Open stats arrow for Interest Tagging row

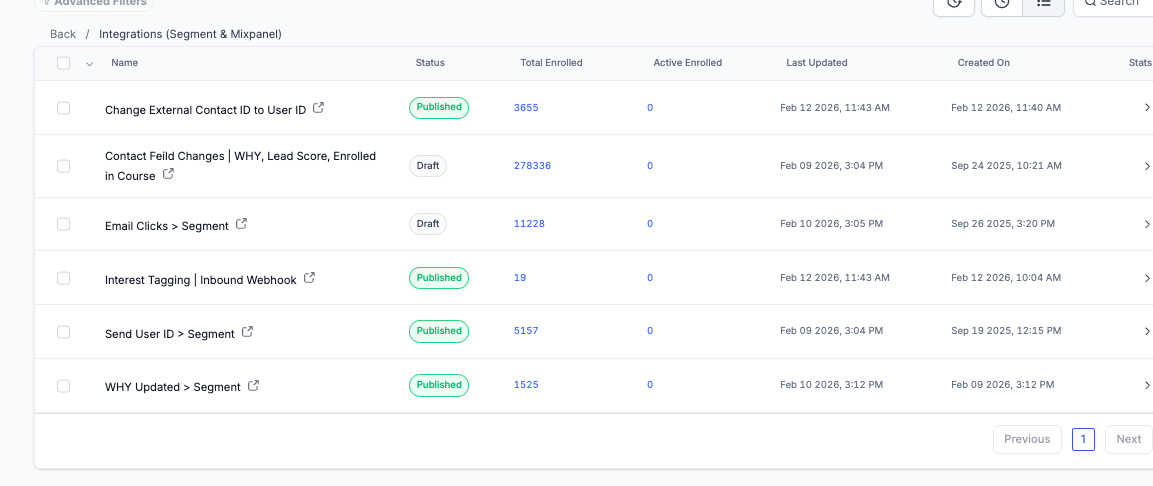click(1147, 278)
